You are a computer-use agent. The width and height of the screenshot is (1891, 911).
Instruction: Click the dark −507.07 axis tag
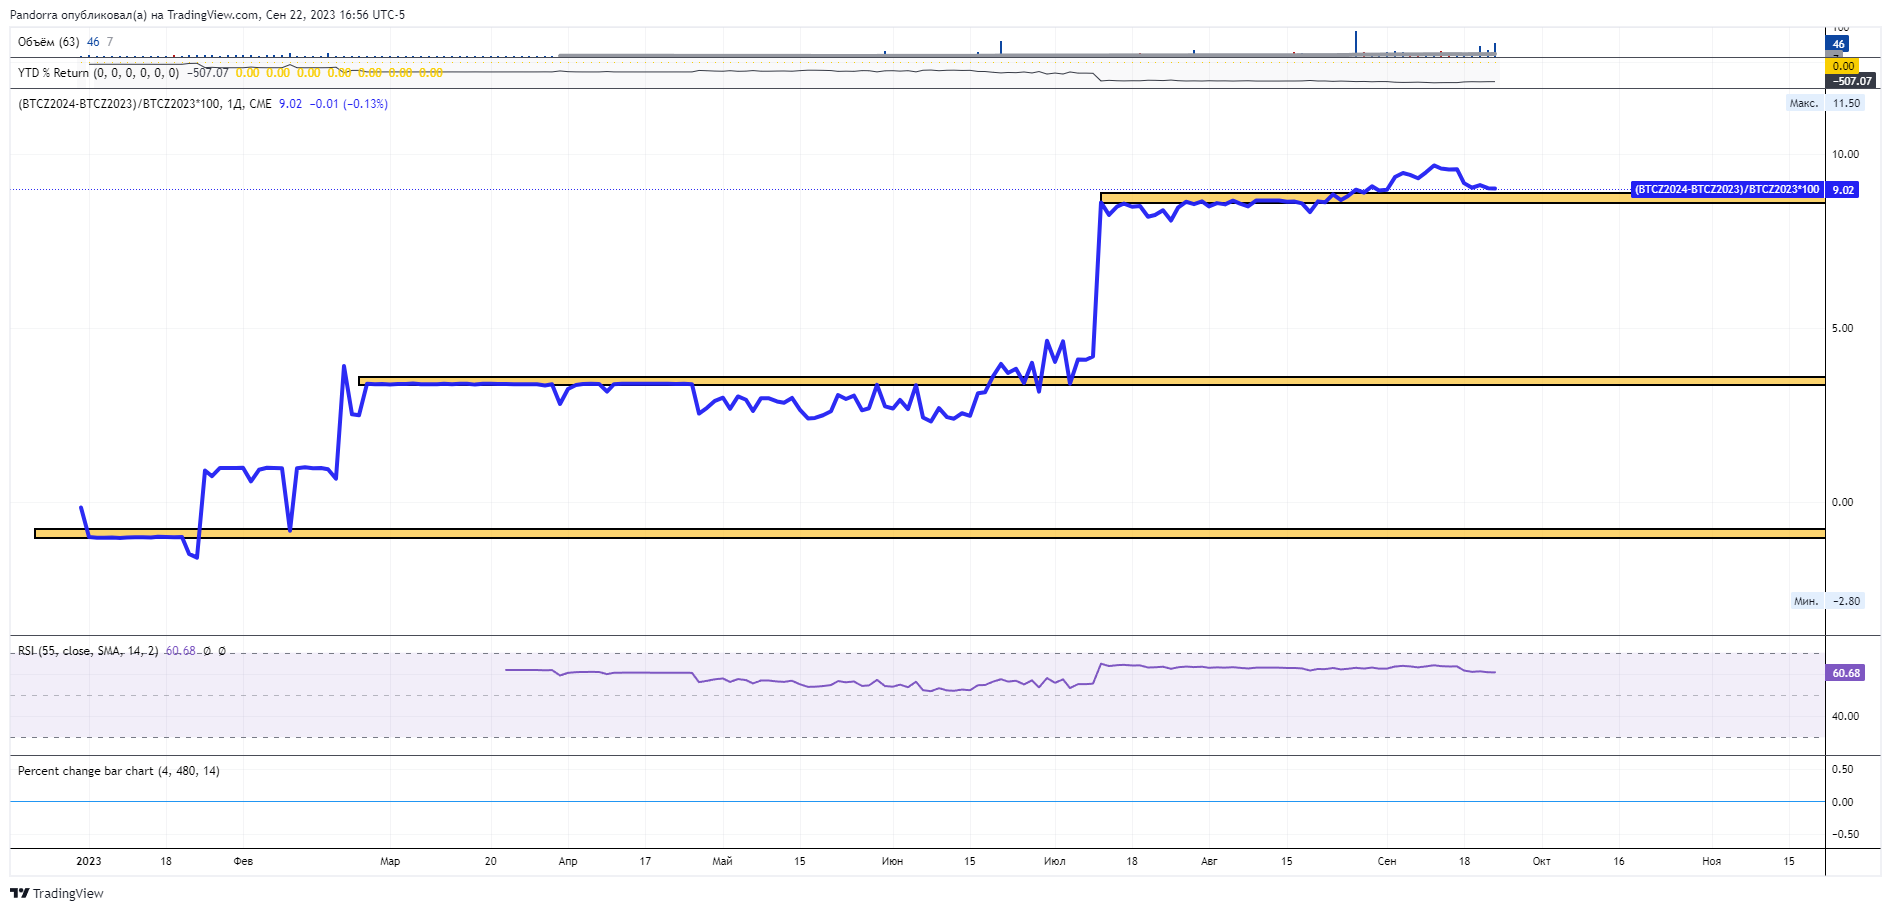tap(1851, 81)
